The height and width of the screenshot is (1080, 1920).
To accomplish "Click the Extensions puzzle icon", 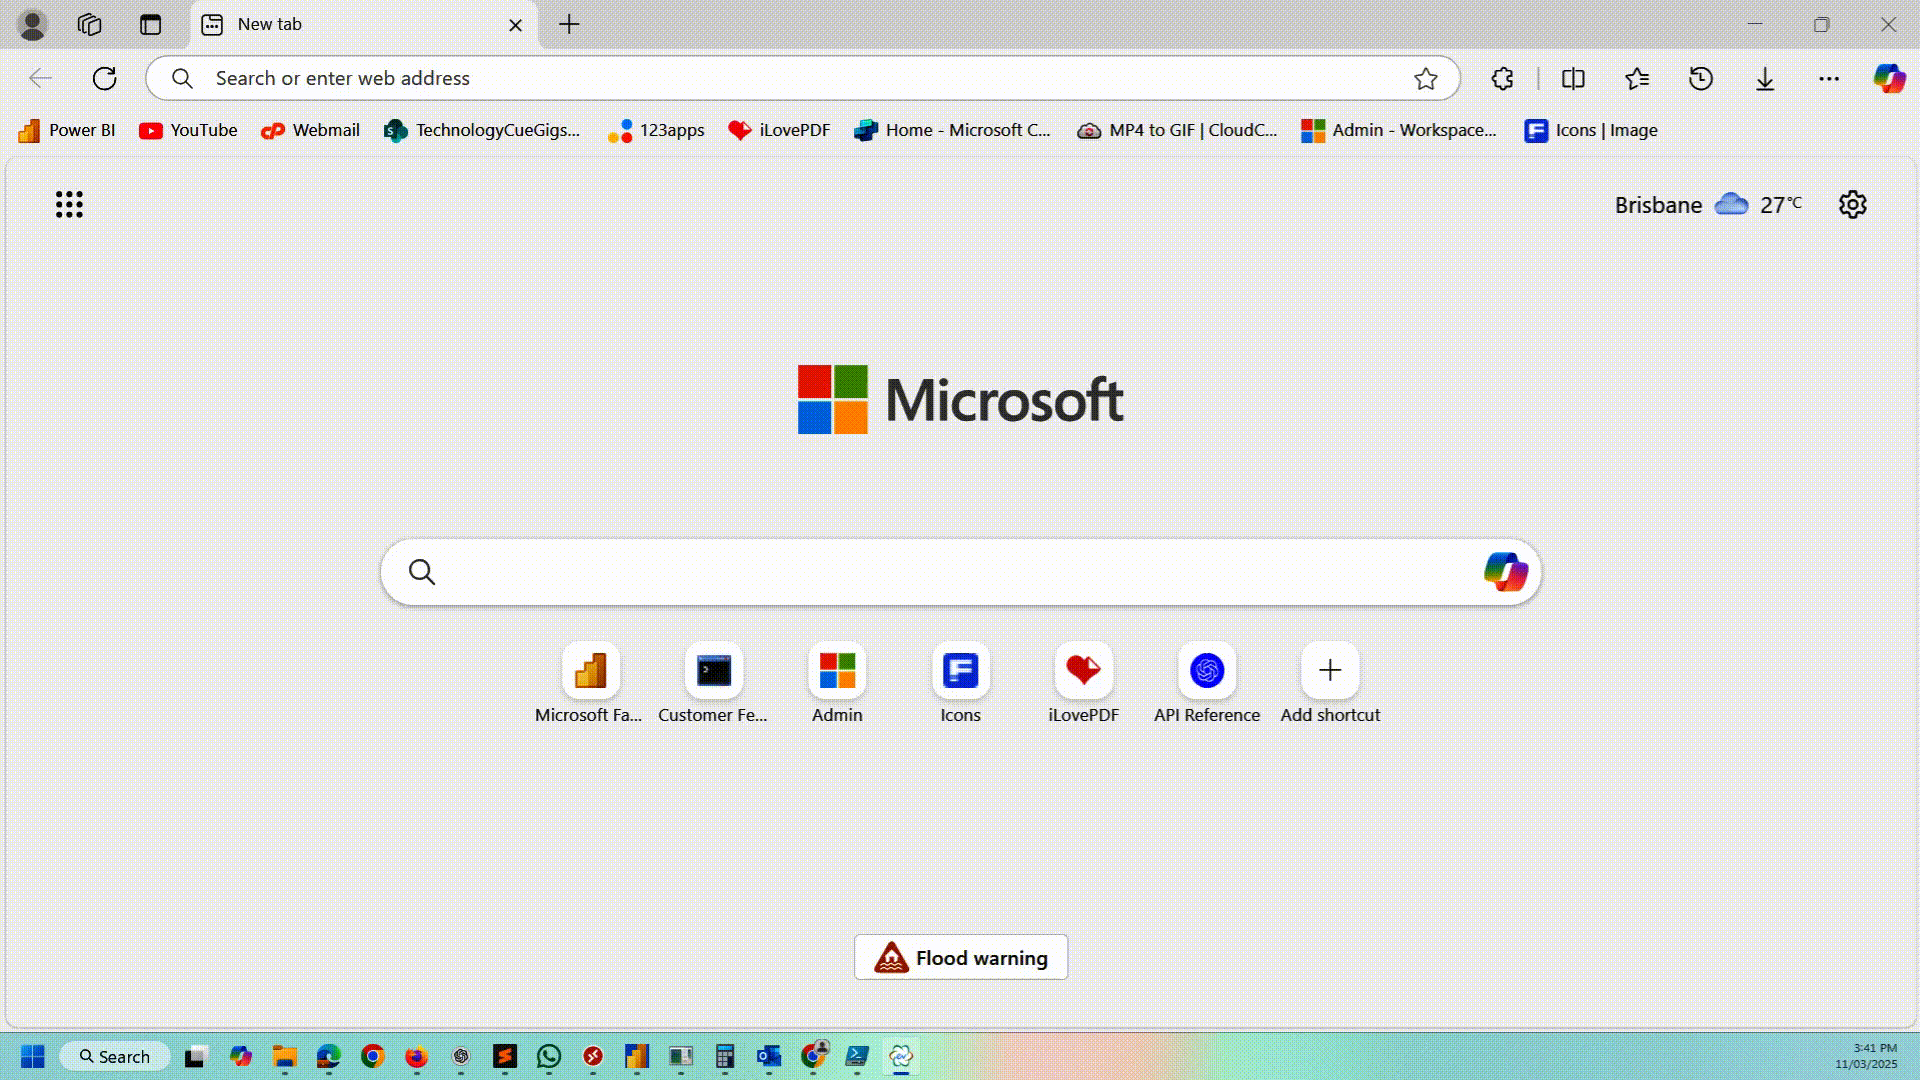I will pyautogui.click(x=1502, y=78).
